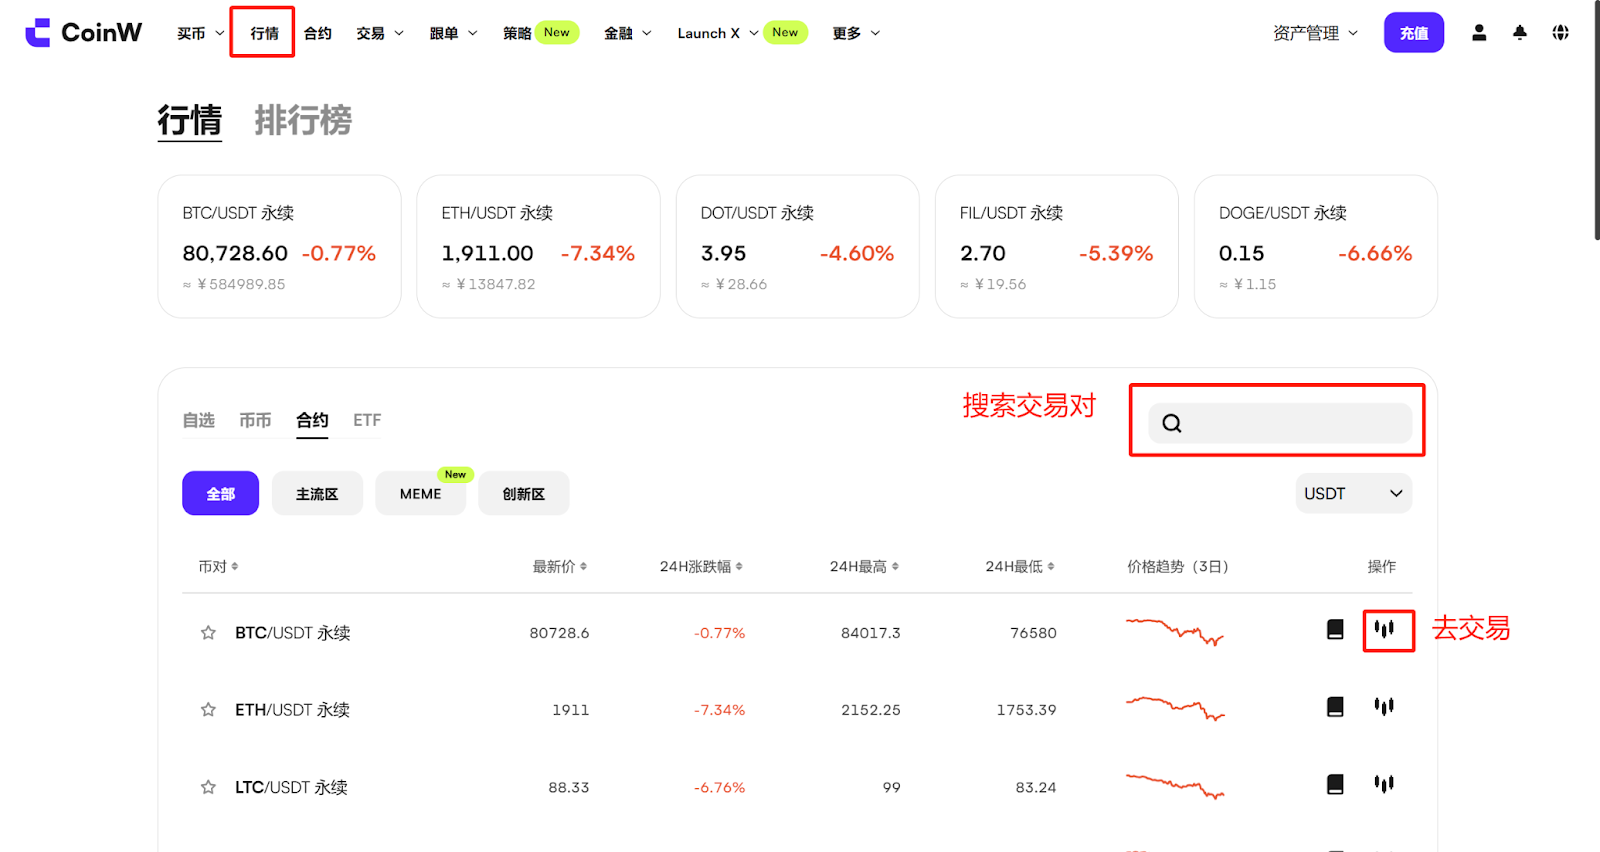Open the USDT currency dropdown

coord(1354,494)
